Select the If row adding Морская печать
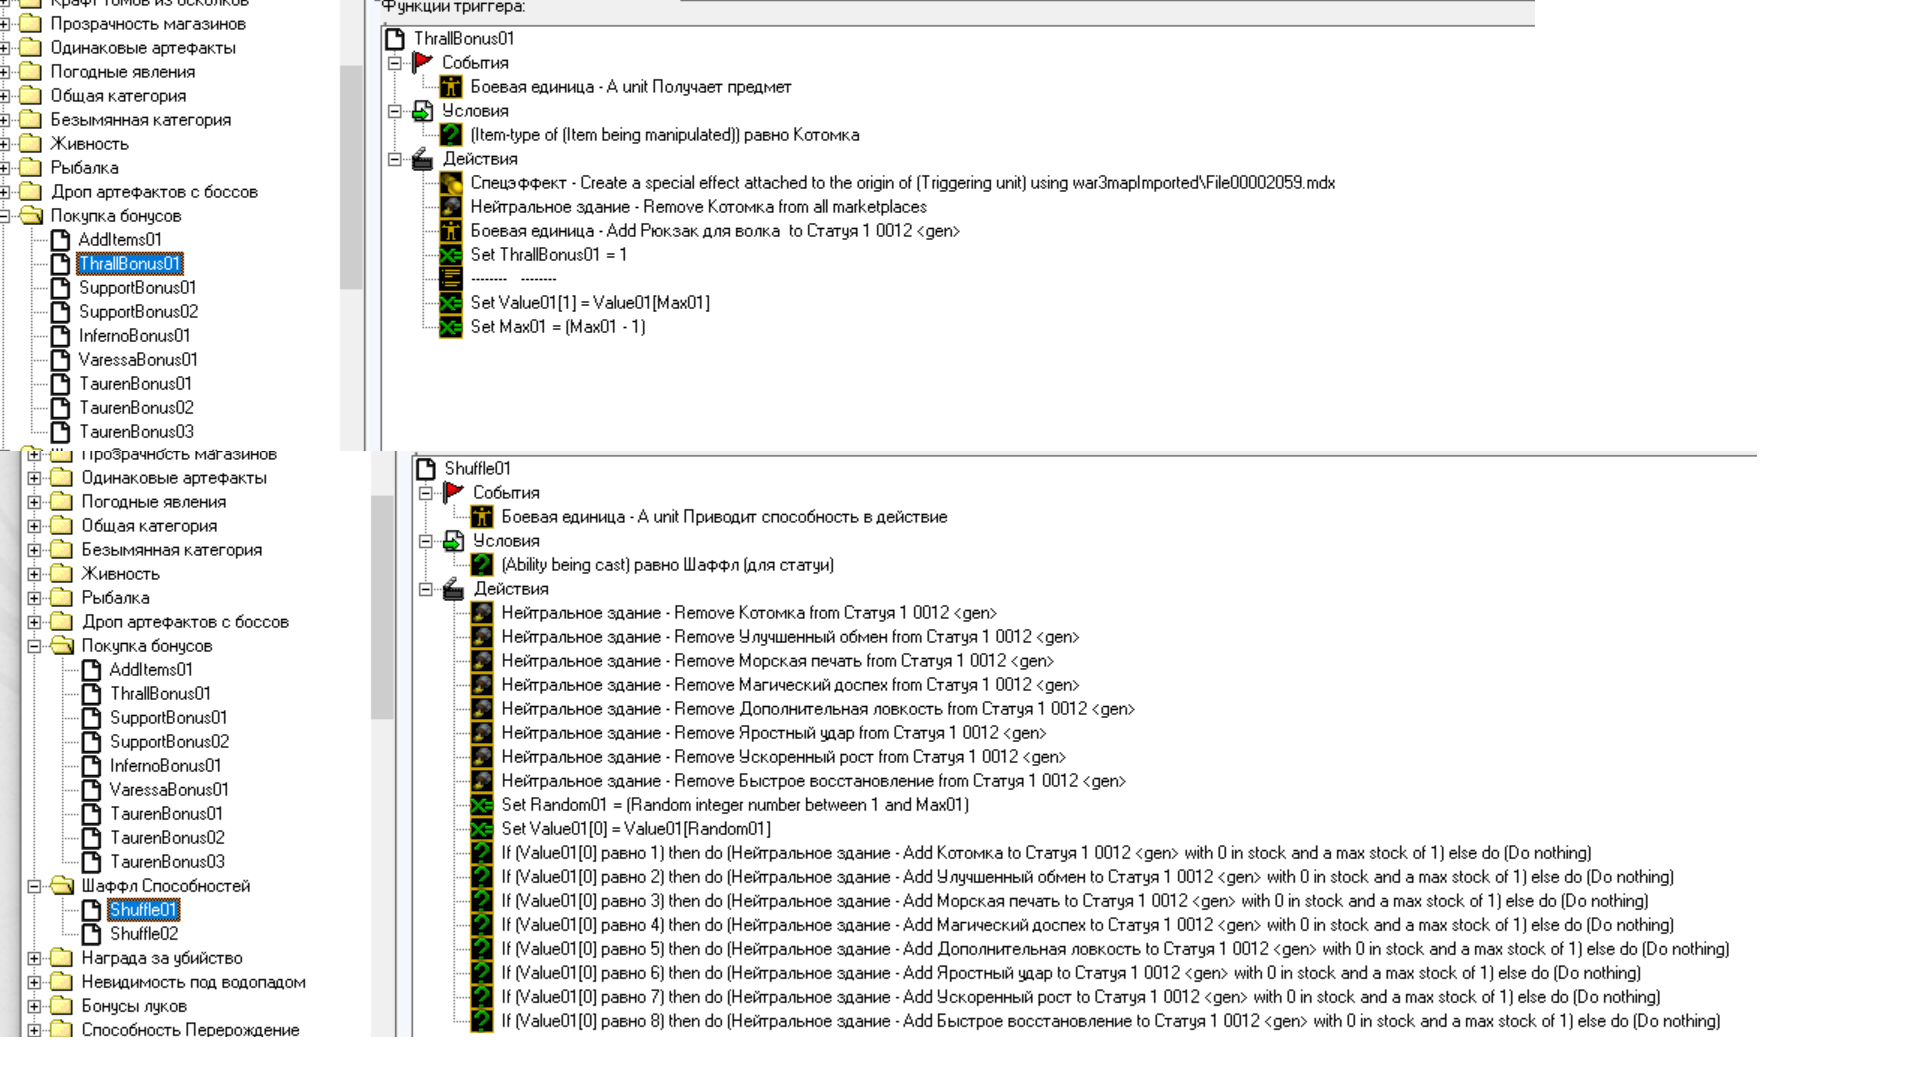This screenshot has height=1080, width=1920. (1075, 901)
